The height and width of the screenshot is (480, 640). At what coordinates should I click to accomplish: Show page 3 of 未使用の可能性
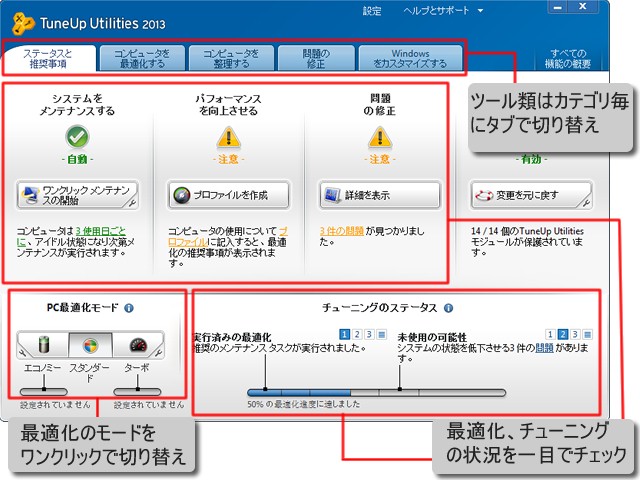tap(575, 335)
